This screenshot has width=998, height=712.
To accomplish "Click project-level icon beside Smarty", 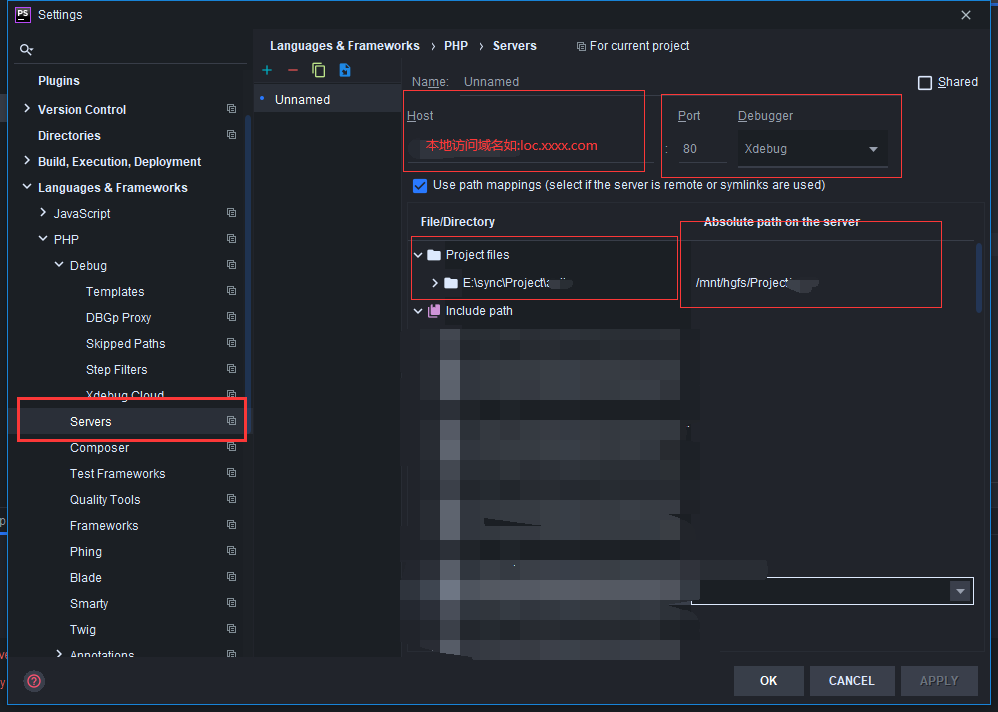I will (232, 603).
